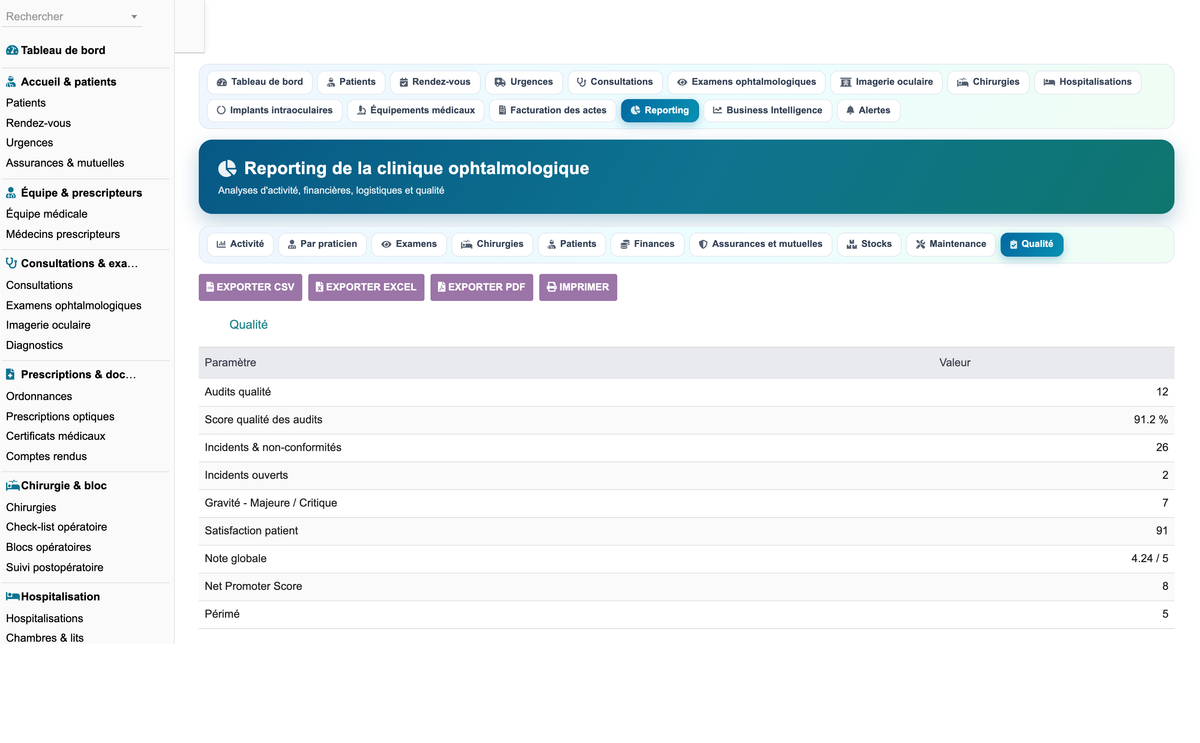Viewport: 1200px width, 743px height.
Task: Click the invoice icon of Facturation des actes
Action: [x=502, y=110]
